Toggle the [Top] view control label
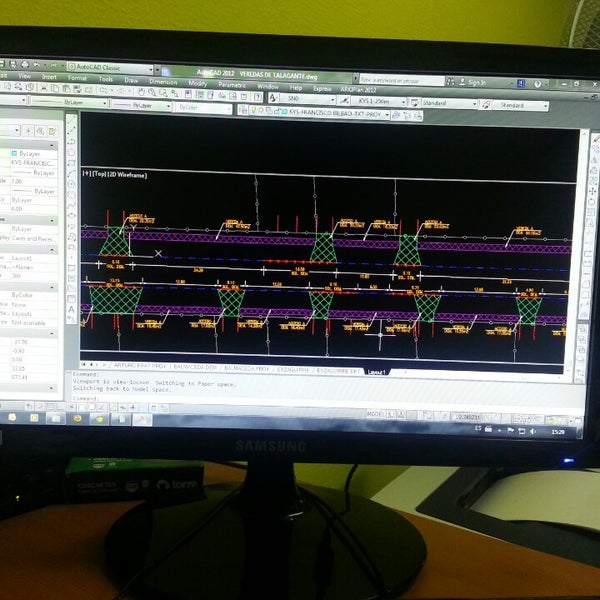The width and height of the screenshot is (600, 600). click(100, 175)
